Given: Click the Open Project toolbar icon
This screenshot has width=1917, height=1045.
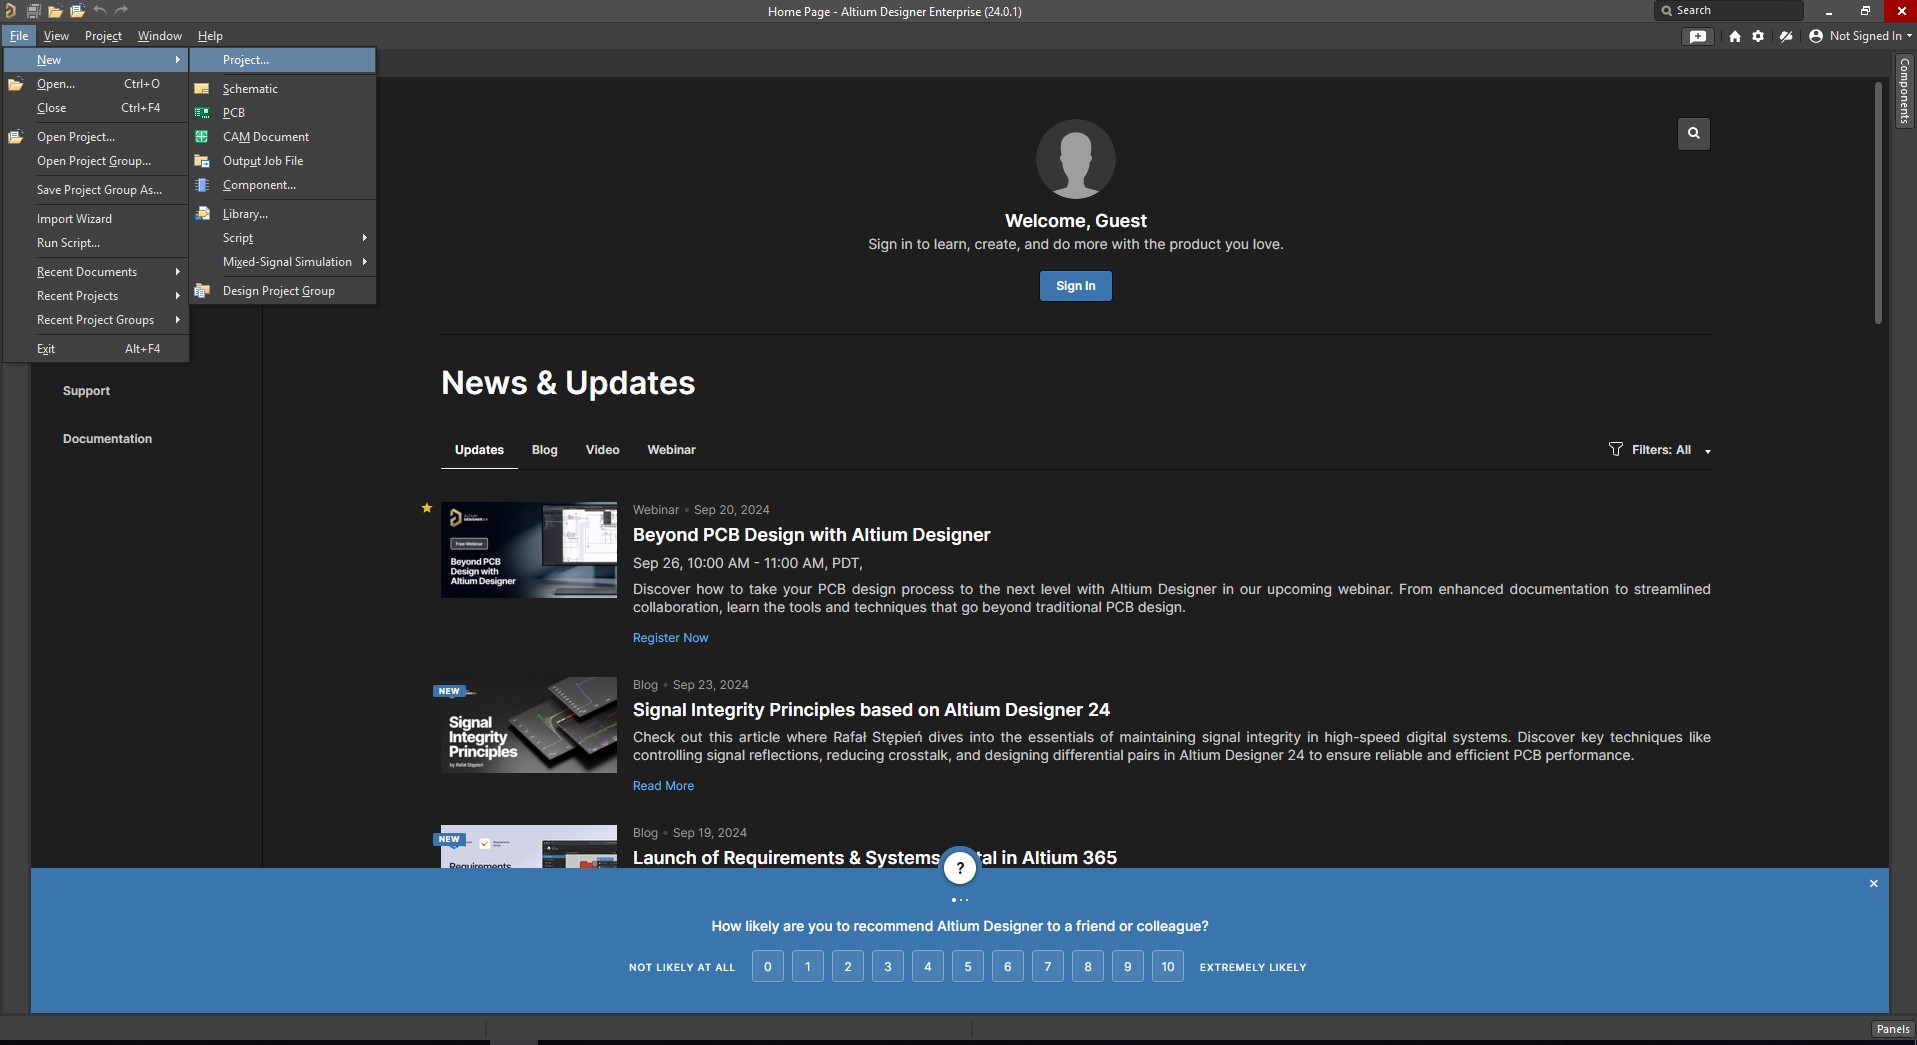Looking at the screenshot, I should pos(77,11).
